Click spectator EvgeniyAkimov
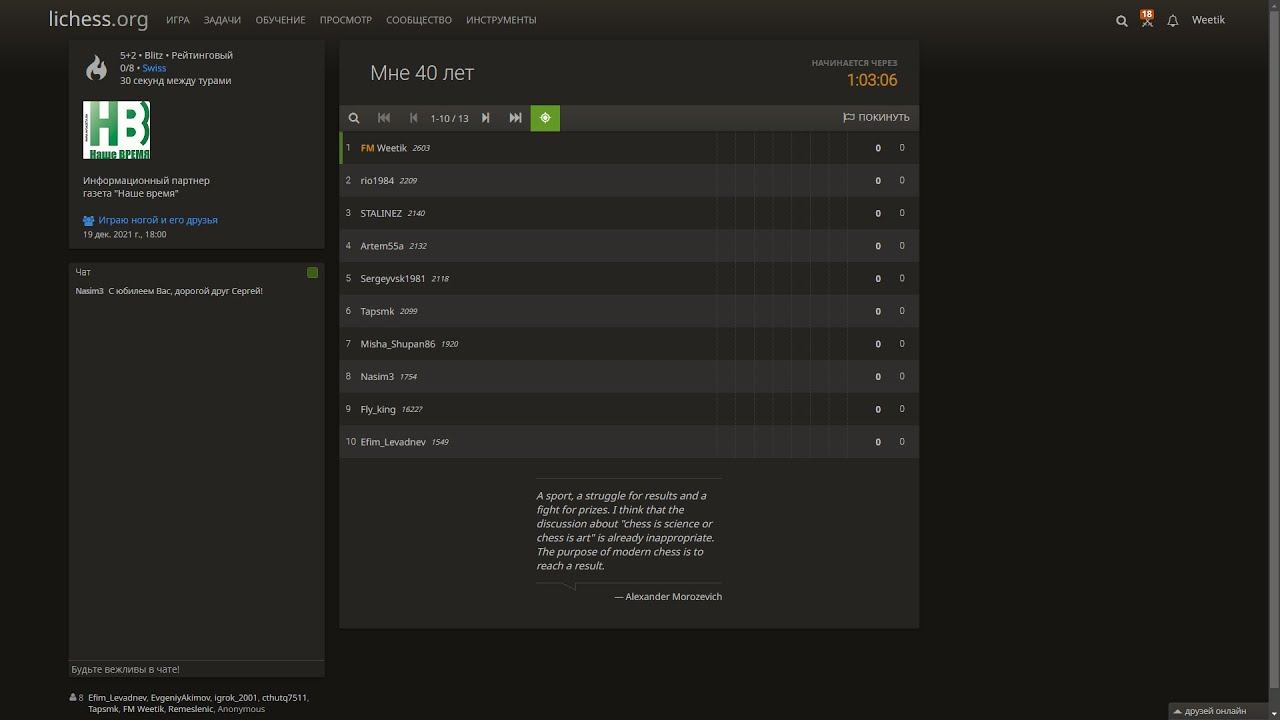 click(x=180, y=697)
